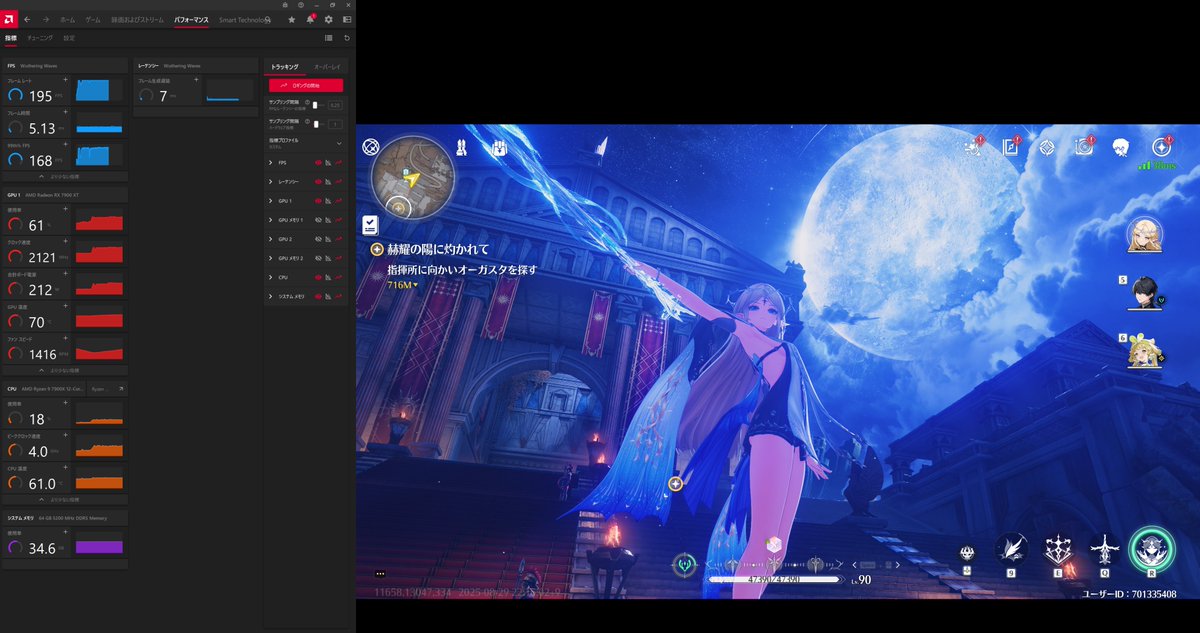The height and width of the screenshot is (633, 1200).
Task: Select the トラッキング tab
Action: click(x=285, y=66)
